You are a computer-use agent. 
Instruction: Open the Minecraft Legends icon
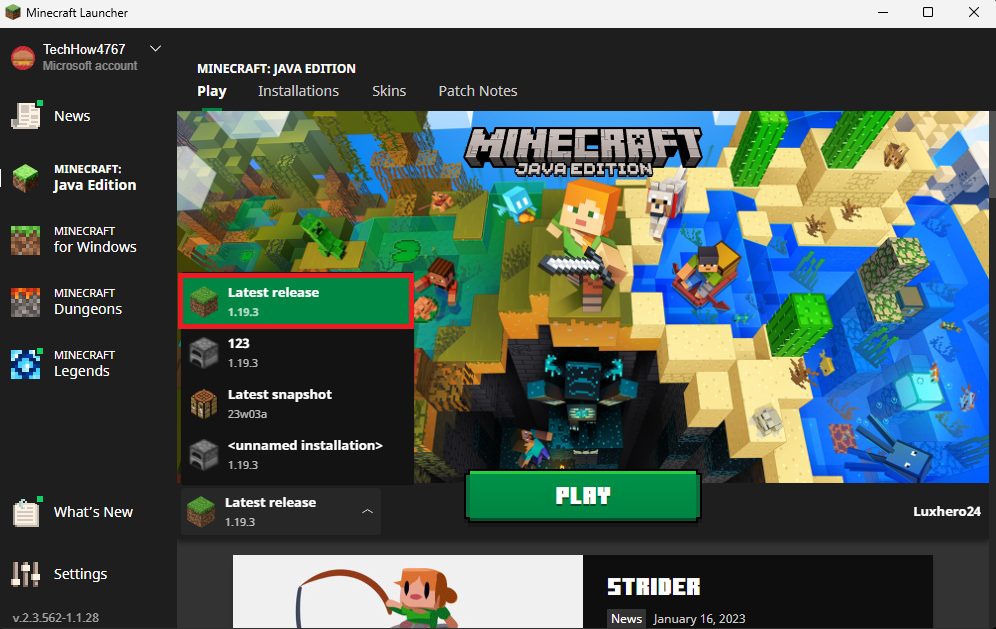(26, 363)
